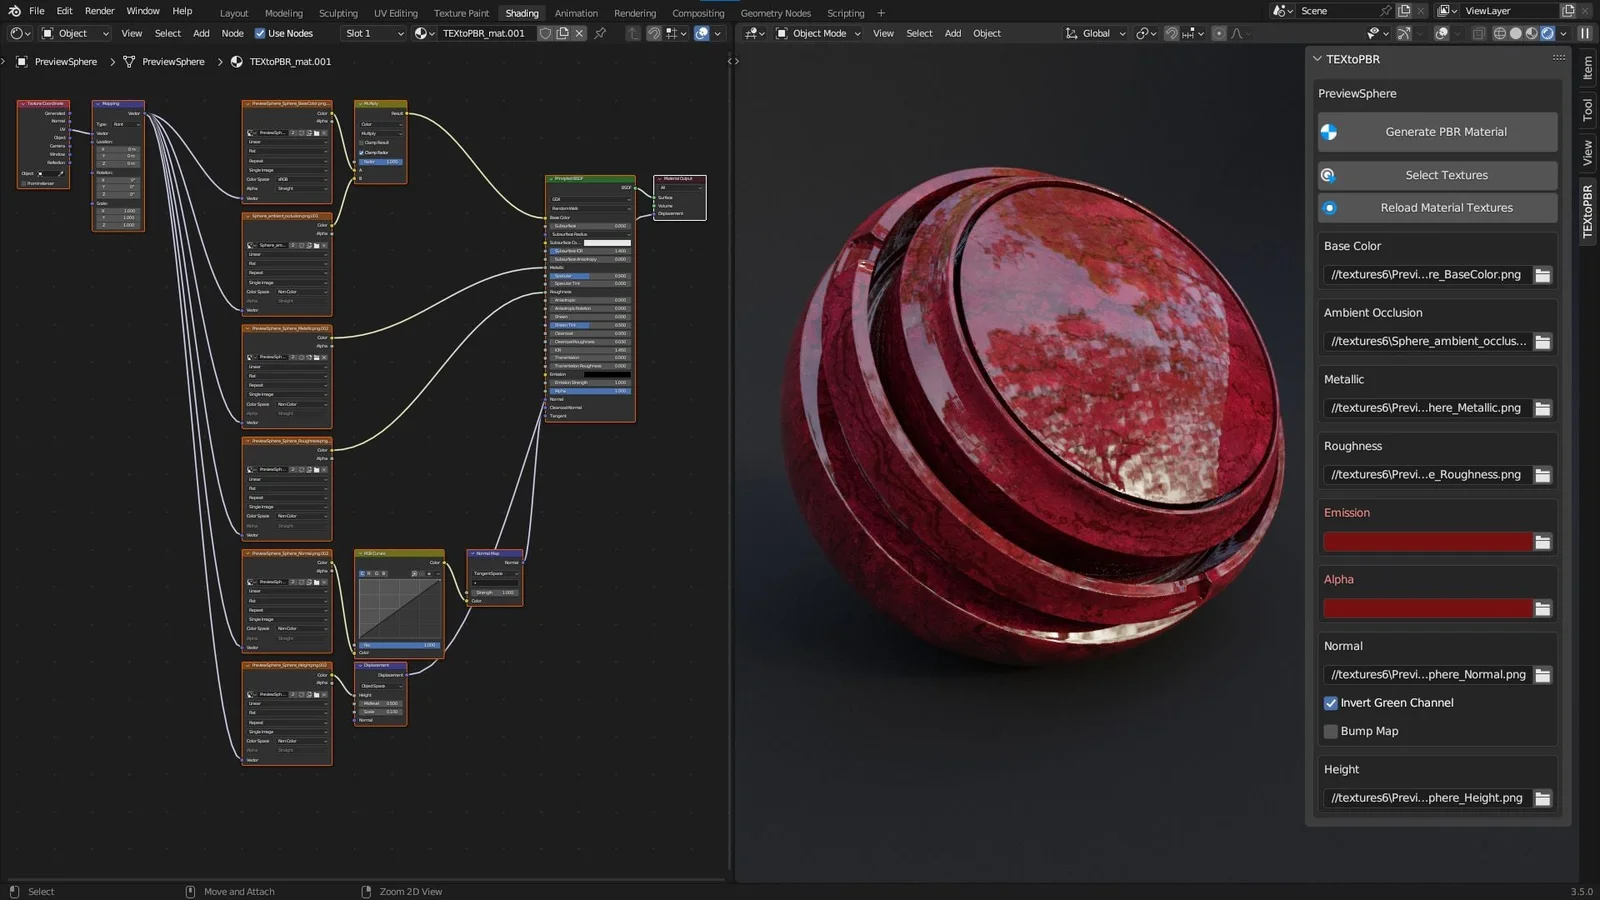Viewport: 1600px width, 900px height.
Task: Pin the node editor material
Action: [599, 33]
